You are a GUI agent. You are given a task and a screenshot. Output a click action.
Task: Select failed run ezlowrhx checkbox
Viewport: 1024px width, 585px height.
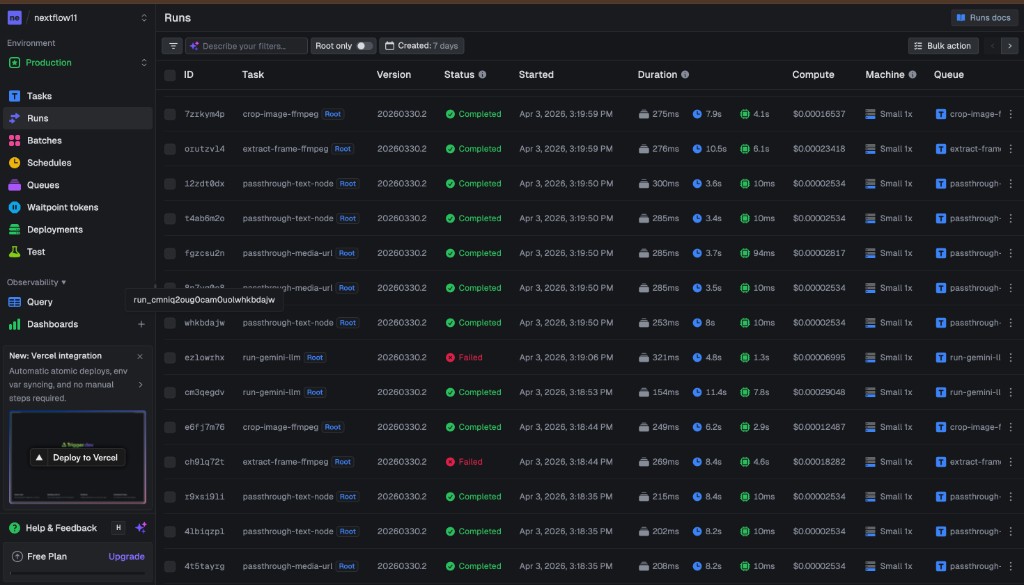click(170, 358)
